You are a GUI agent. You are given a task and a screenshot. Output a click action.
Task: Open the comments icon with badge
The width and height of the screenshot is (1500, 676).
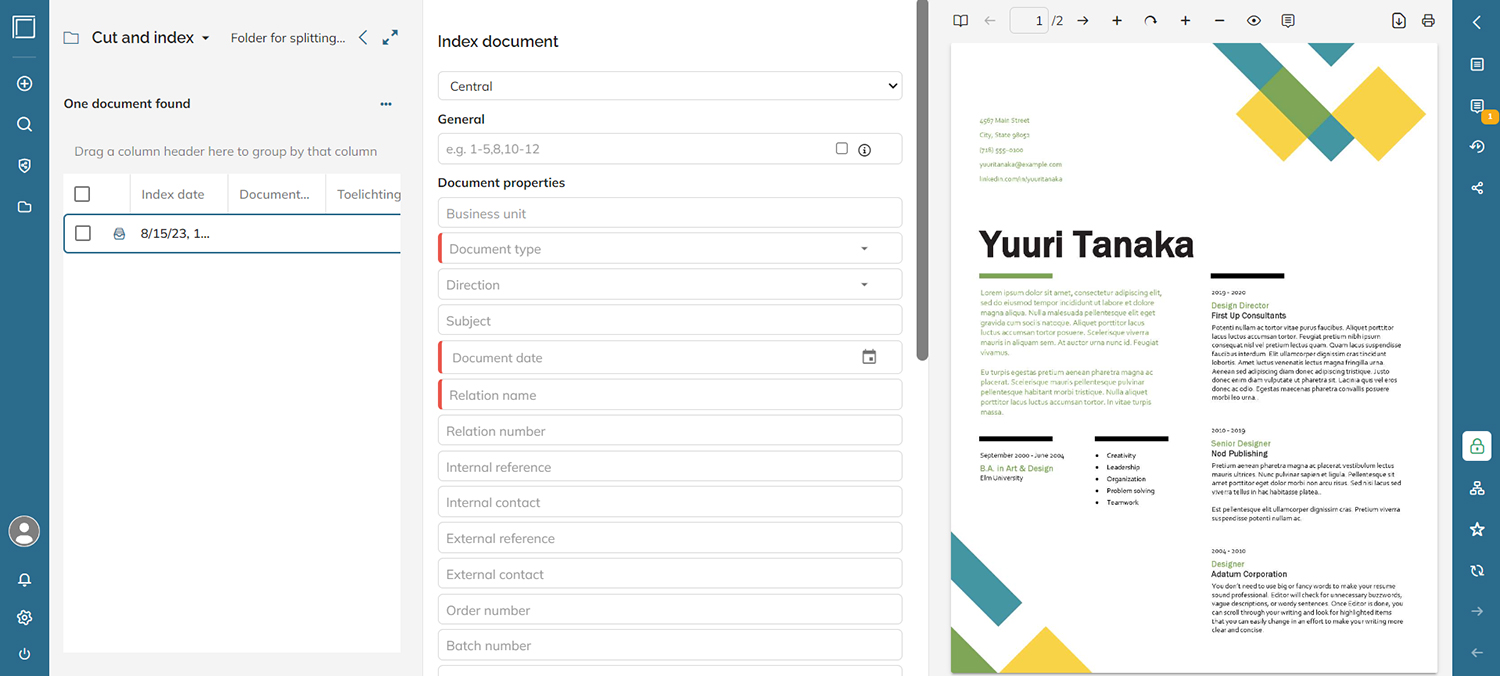(x=1477, y=106)
